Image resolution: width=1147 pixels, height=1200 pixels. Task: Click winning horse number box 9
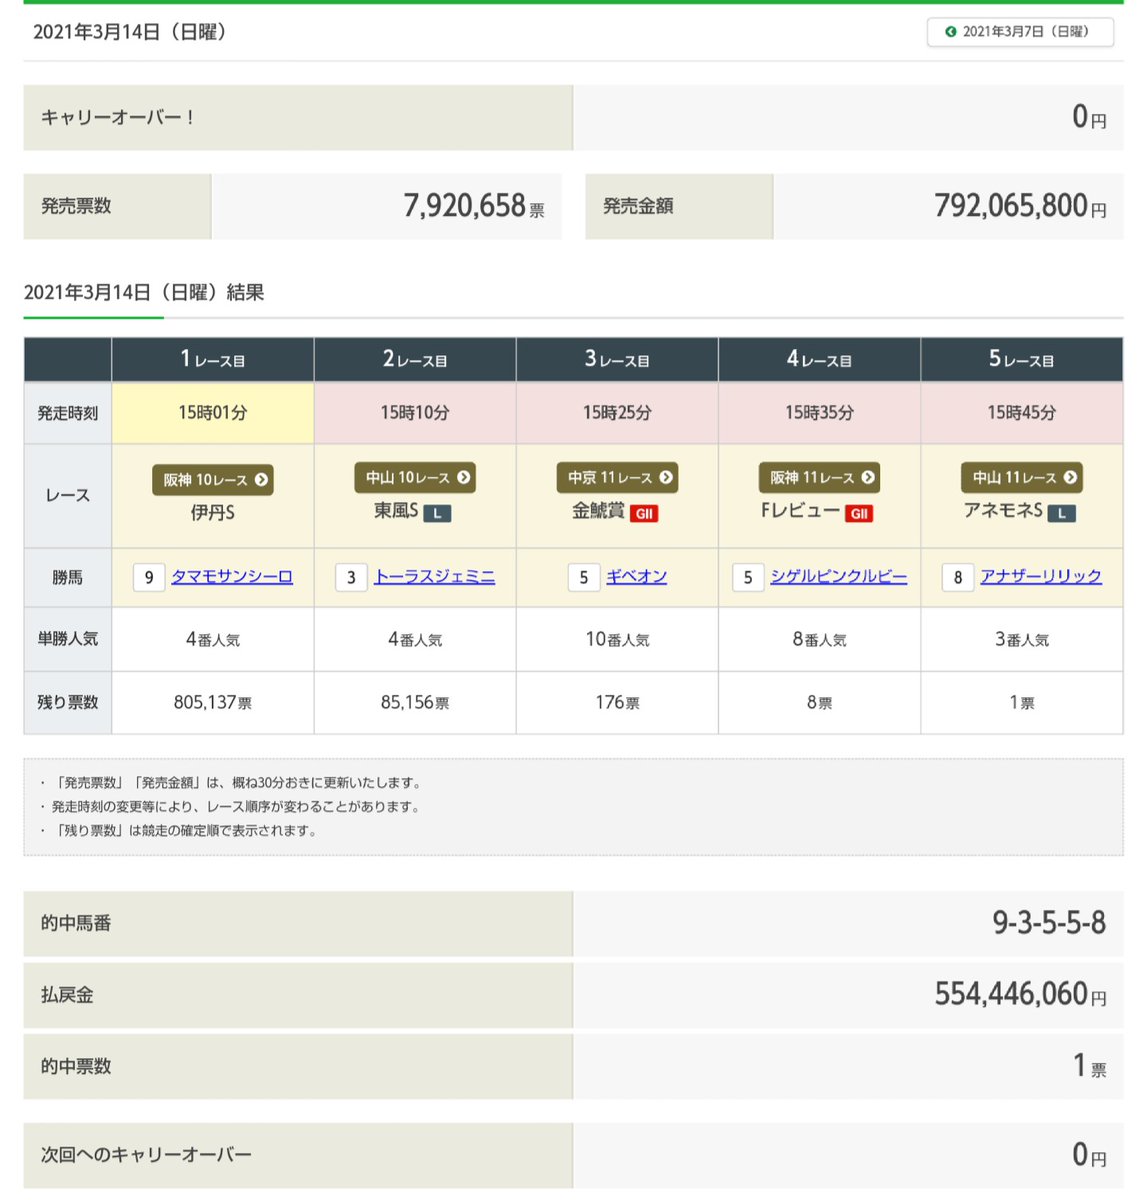(149, 578)
